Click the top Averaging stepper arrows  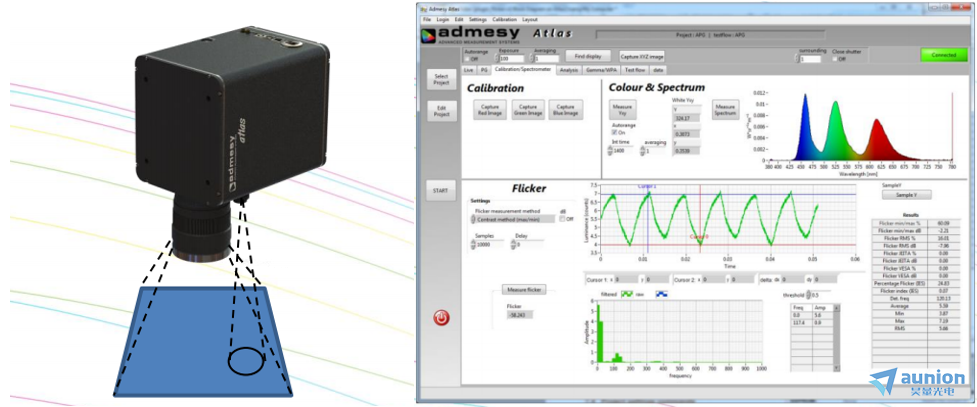click(533, 59)
